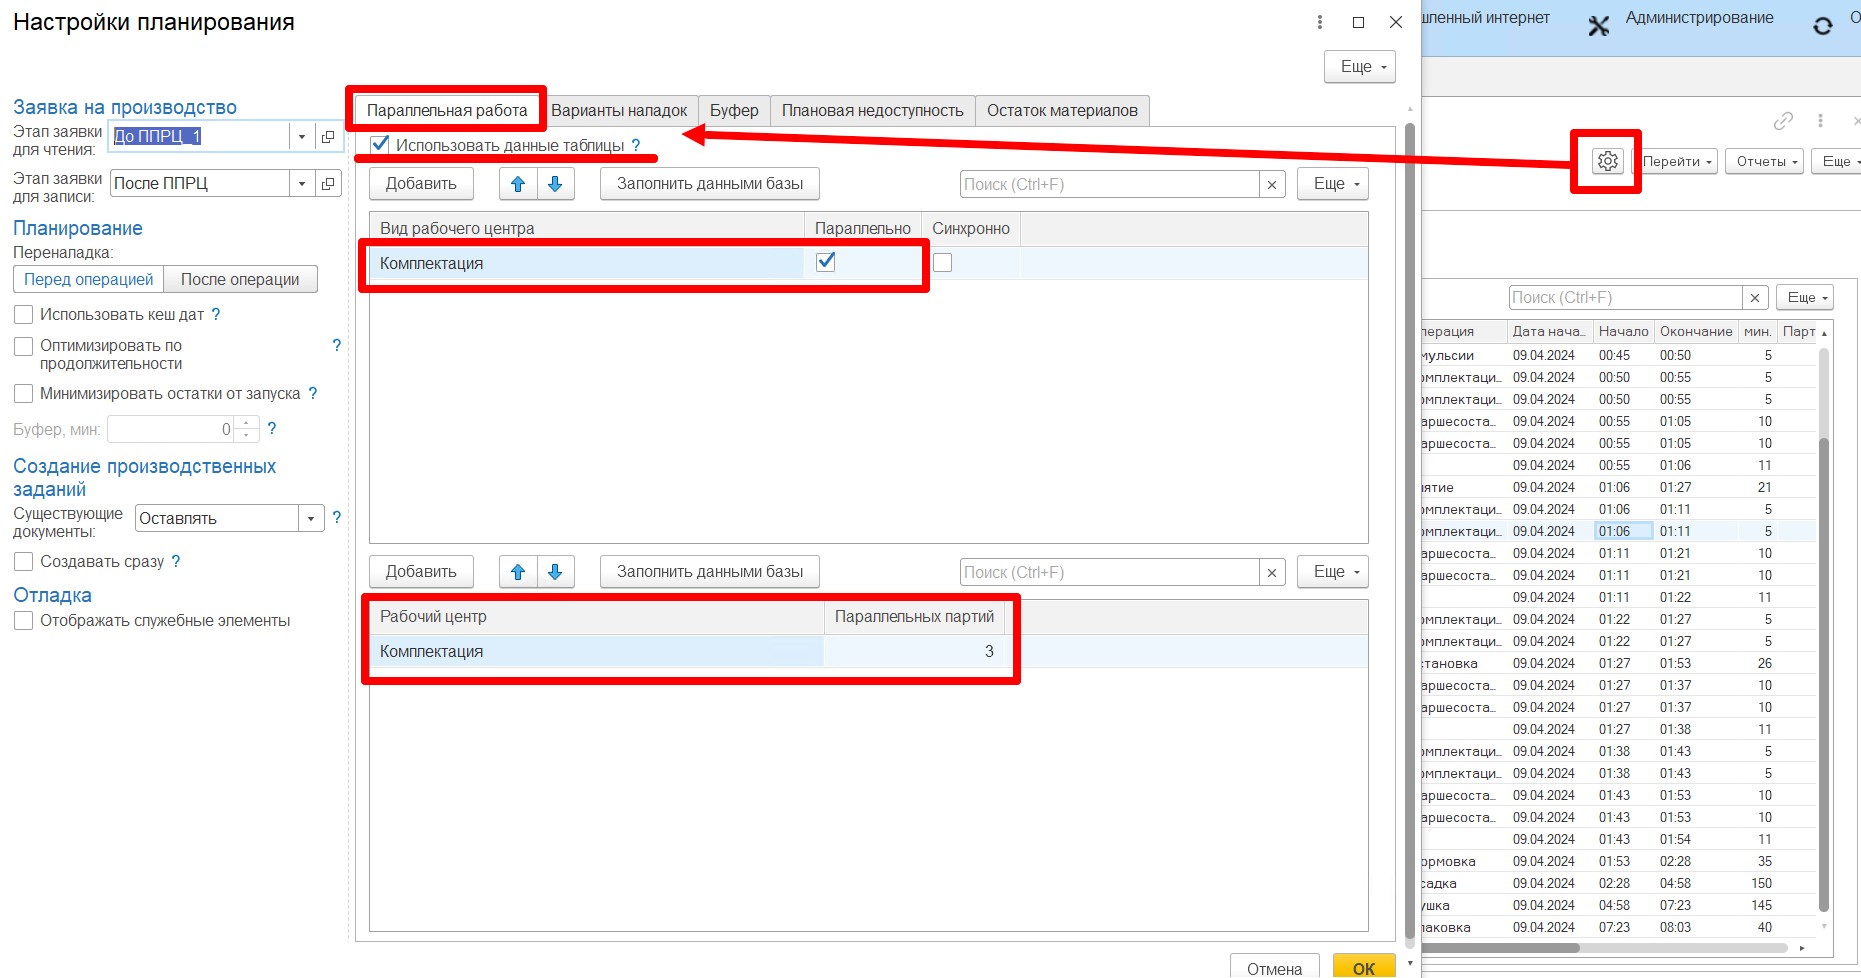
Task: Expand 'Этап заявки для записи' dropdown
Action: point(302,184)
